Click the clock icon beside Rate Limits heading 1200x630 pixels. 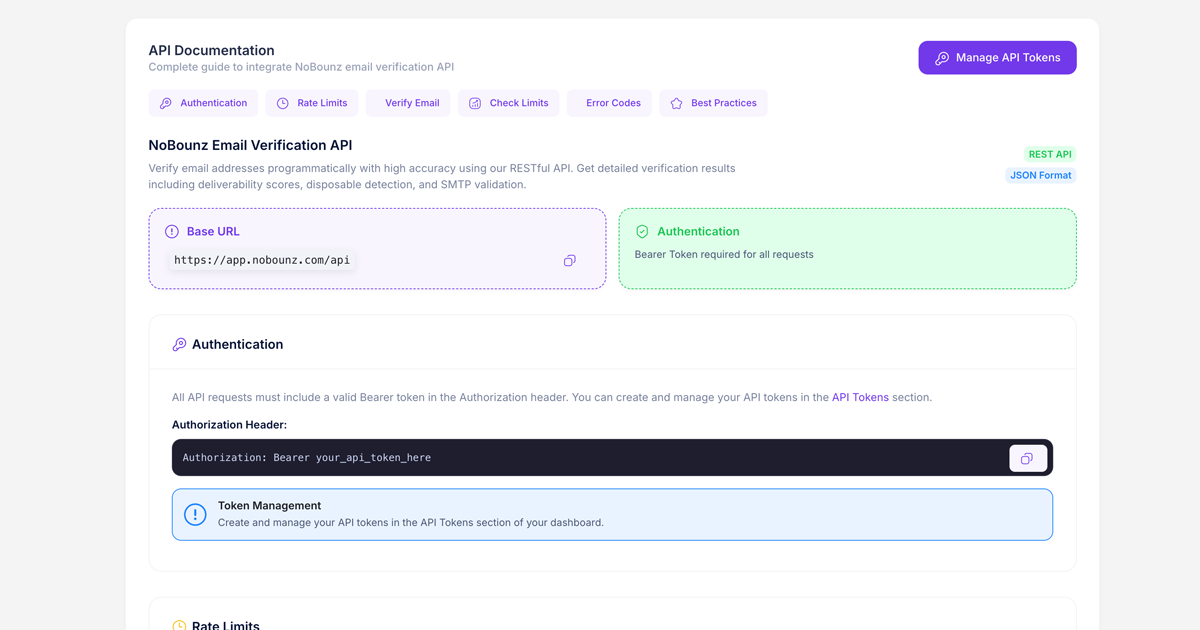[180, 626]
